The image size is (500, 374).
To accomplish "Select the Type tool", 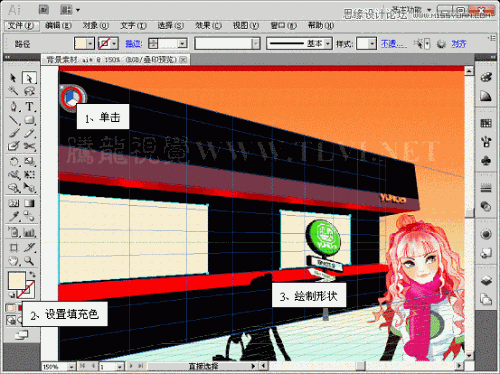I will click(x=29, y=106).
